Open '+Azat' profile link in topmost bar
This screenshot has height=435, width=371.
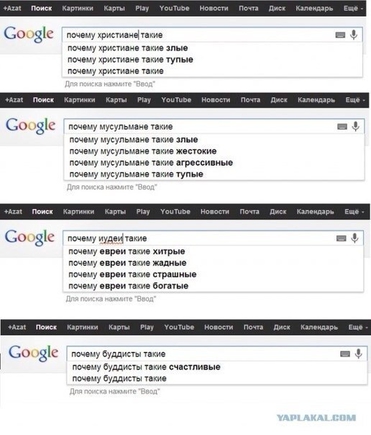tap(12, 8)
